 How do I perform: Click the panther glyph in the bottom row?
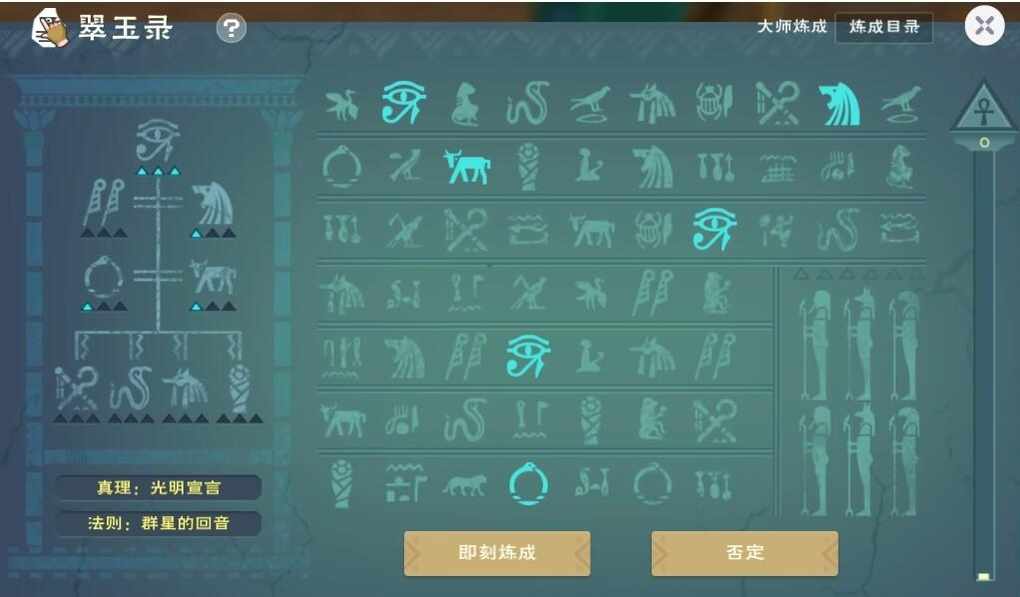pos(464,484)
